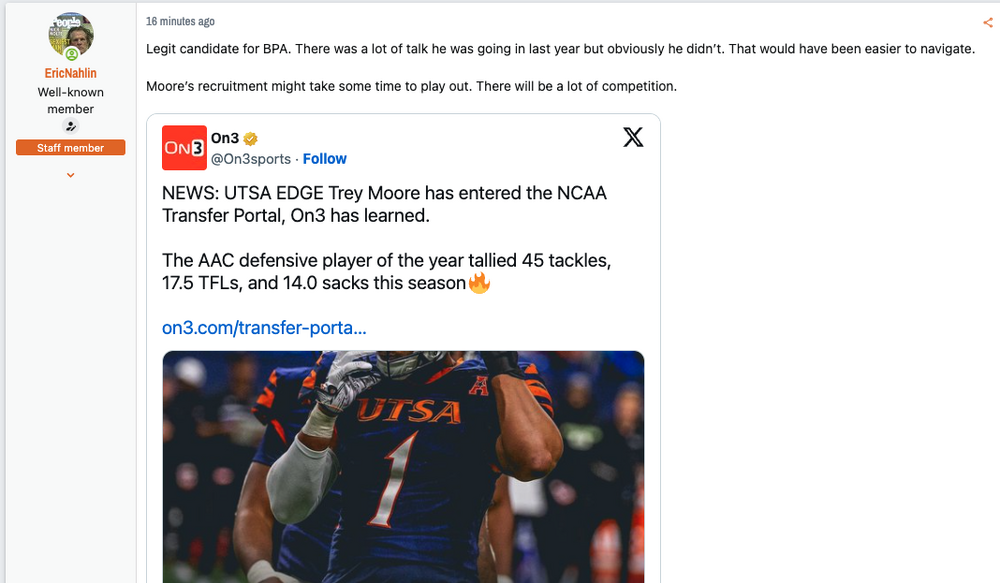Click the fire emoji in the tweet
This screenshot has width=1000, height=583.
click(x=480, y=283)
